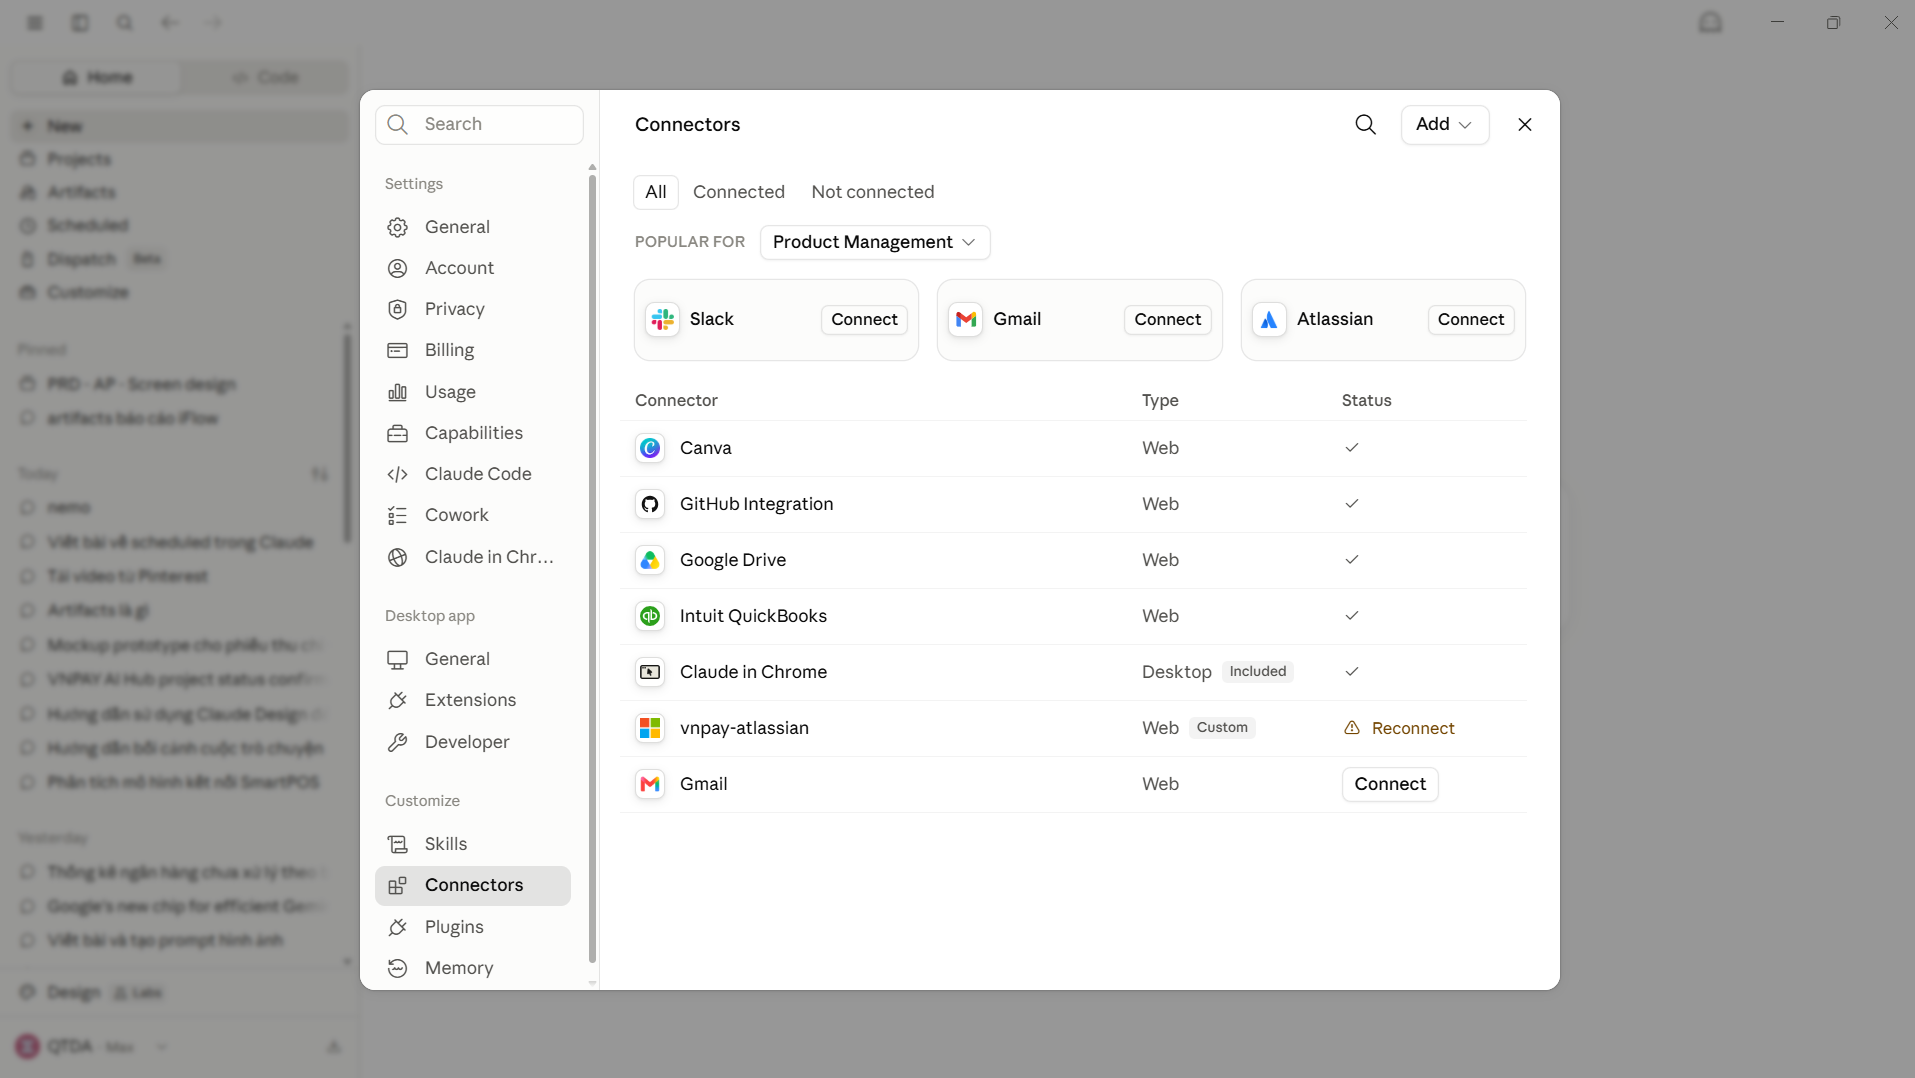Click Connect in the Gmail list row

pos(1390,784)
